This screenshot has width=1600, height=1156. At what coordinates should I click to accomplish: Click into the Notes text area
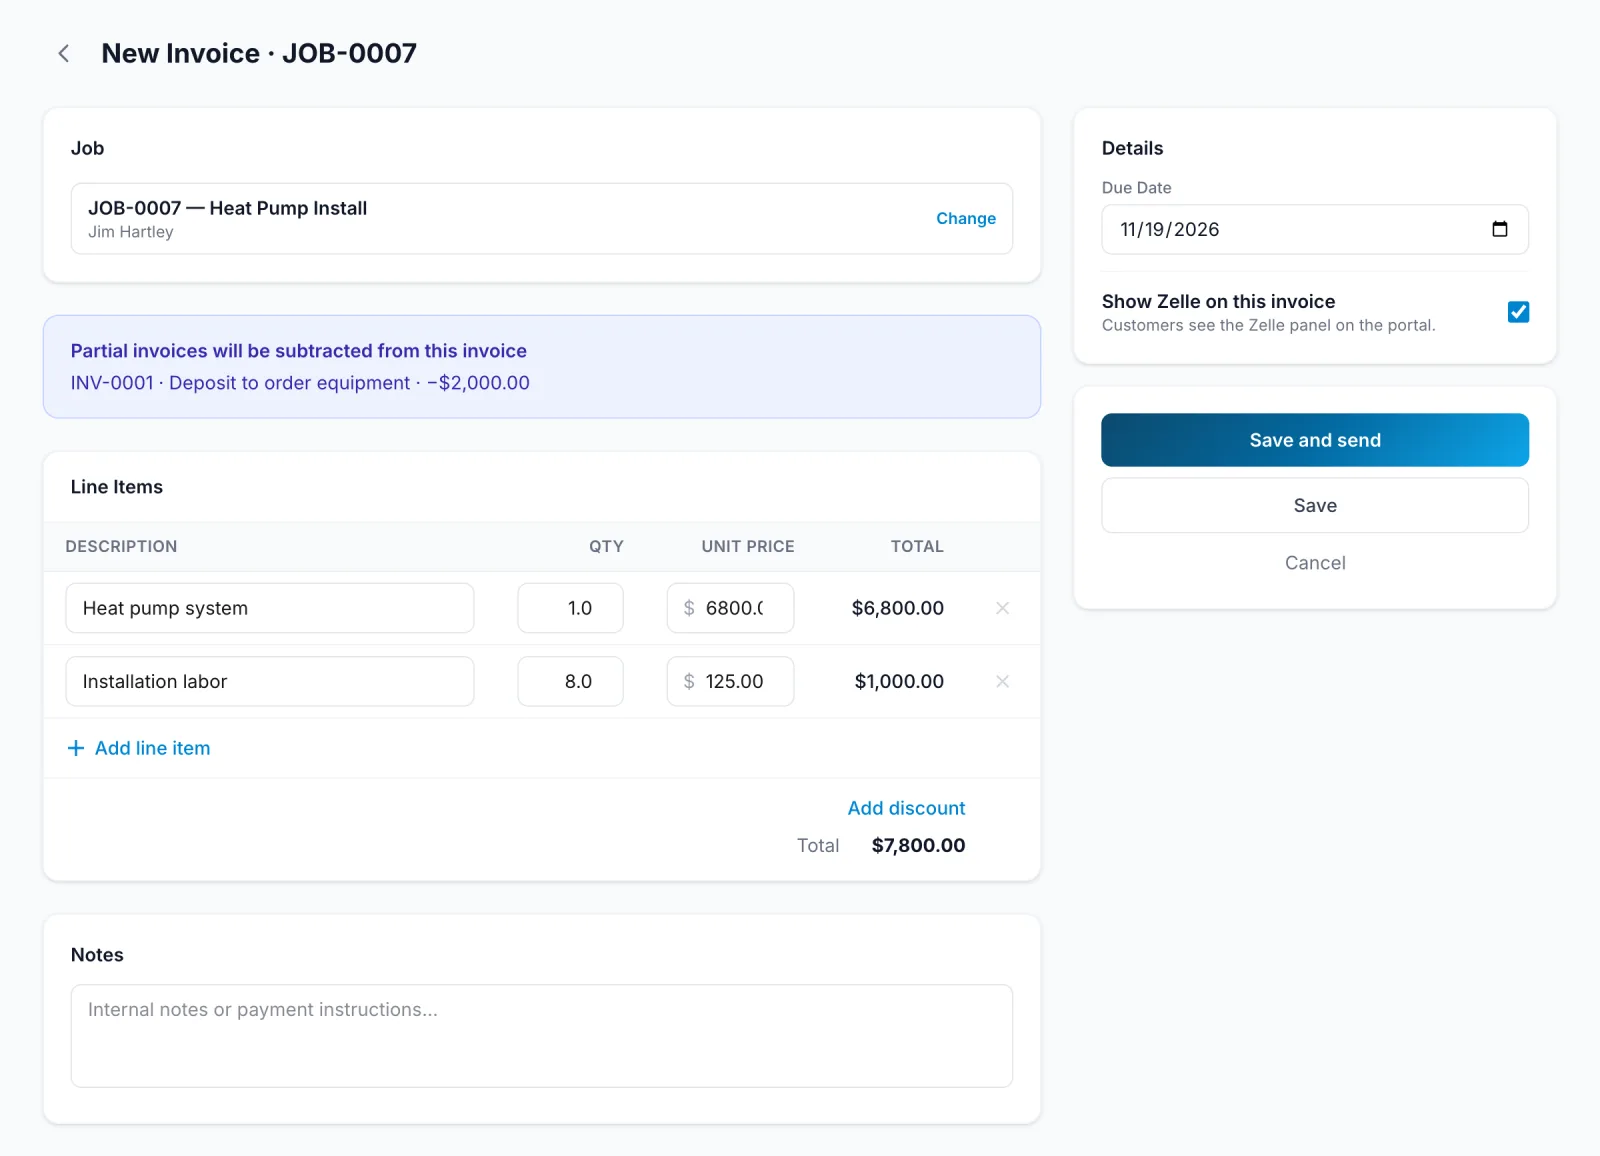tap(542, 1036)
